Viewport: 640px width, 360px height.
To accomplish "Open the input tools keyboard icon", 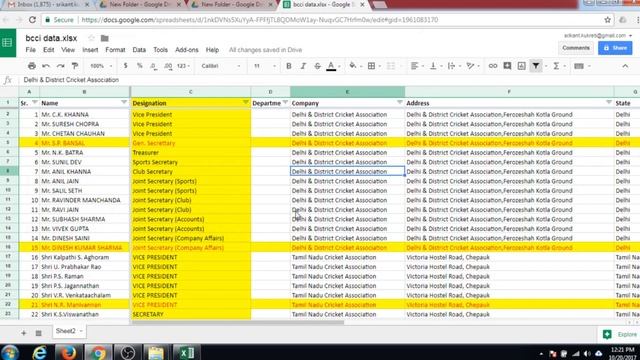I will [579, 66].
